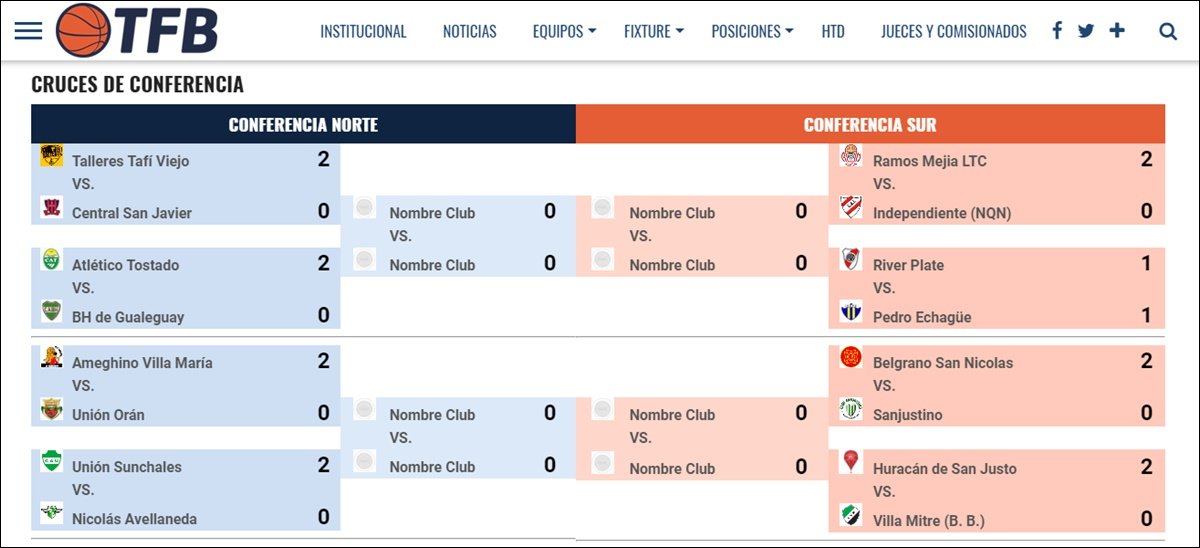Open the Facebook page icon
The height and width of the screenshot is (548, 1200).
click(x=1057, y=31)
